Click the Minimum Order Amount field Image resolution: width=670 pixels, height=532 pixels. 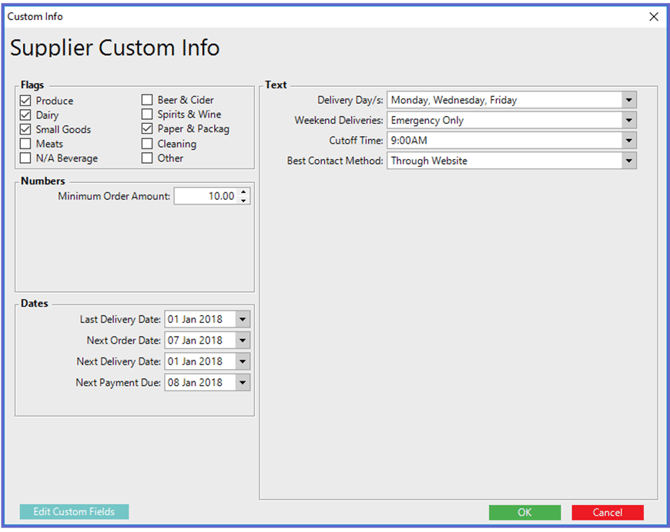coord(205,197)
